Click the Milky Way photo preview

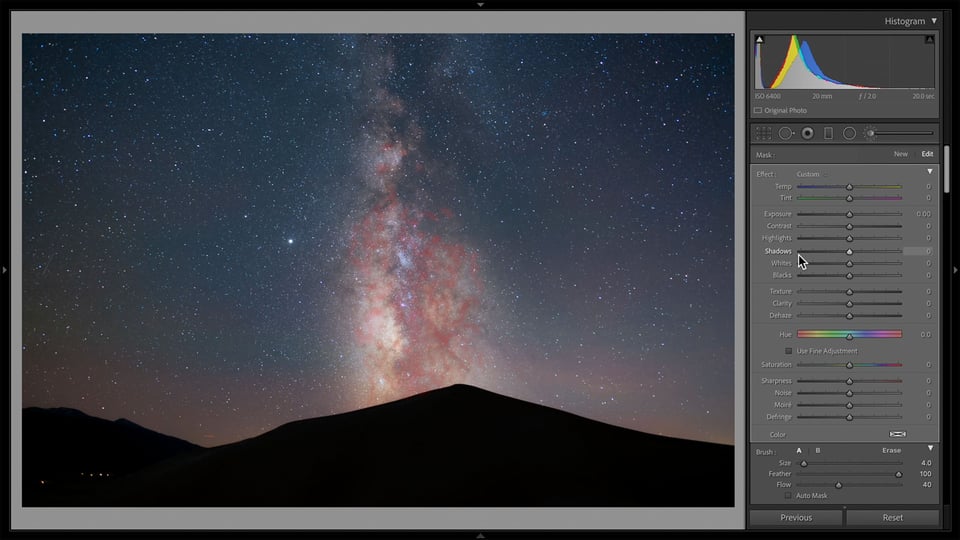point(378,270)
